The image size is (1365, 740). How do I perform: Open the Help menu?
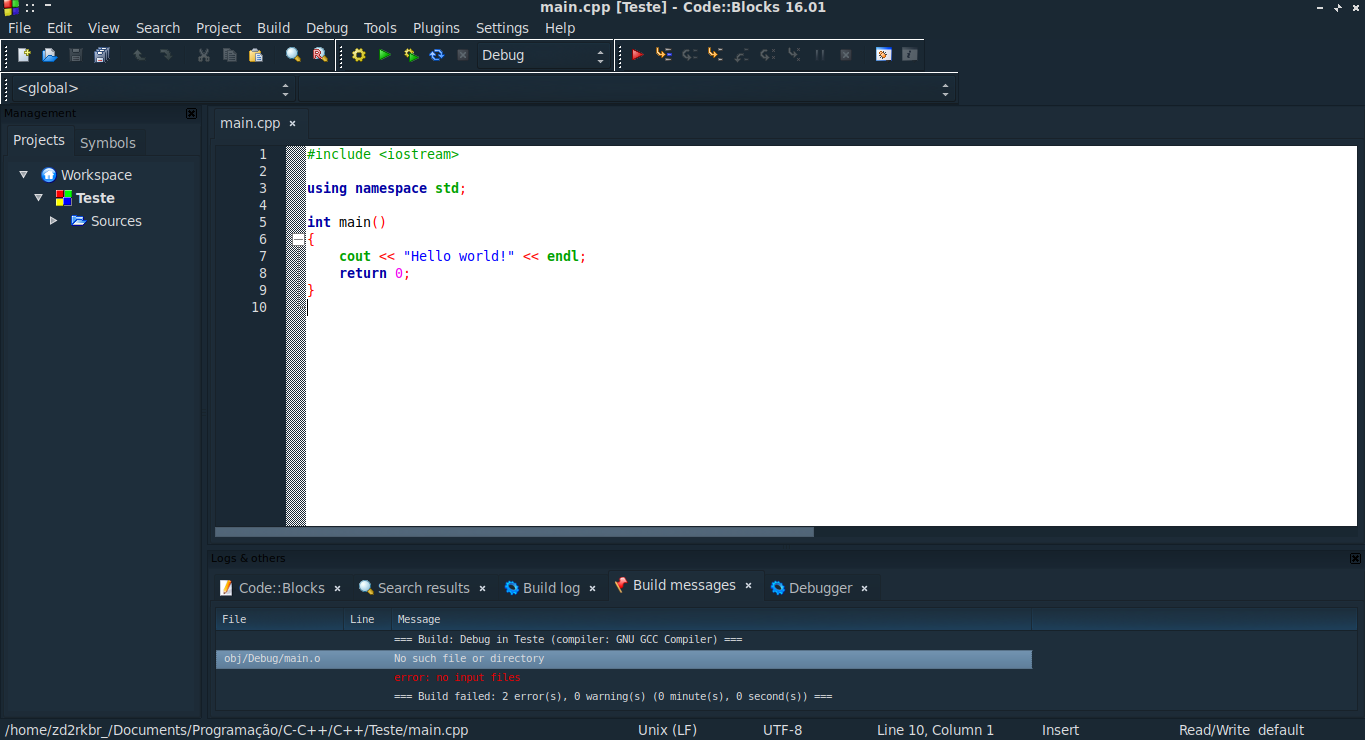(560, 28)
